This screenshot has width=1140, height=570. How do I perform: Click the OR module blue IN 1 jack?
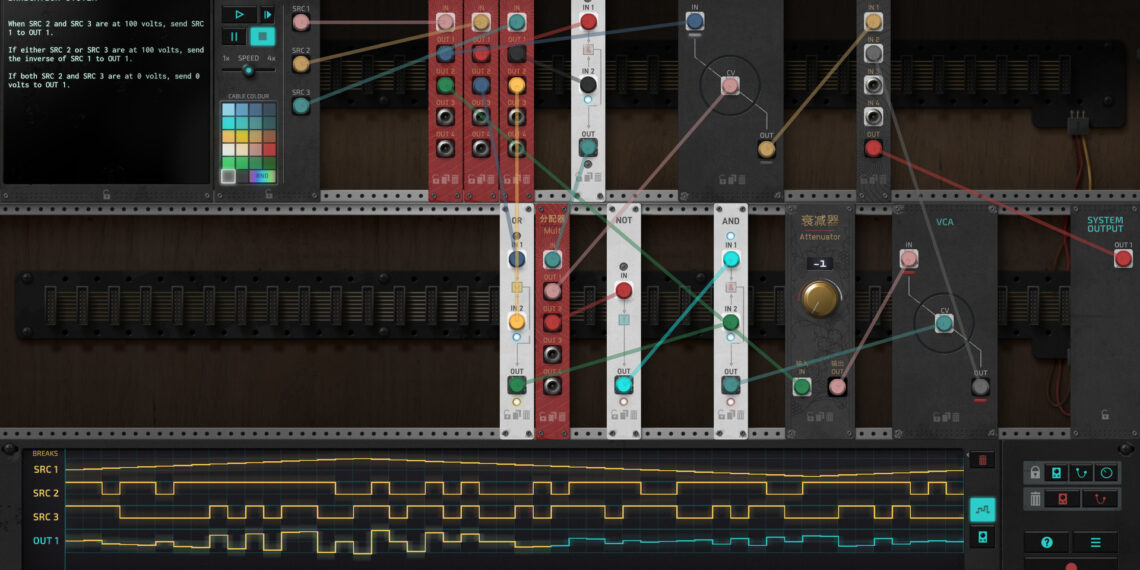click(517, 259)
